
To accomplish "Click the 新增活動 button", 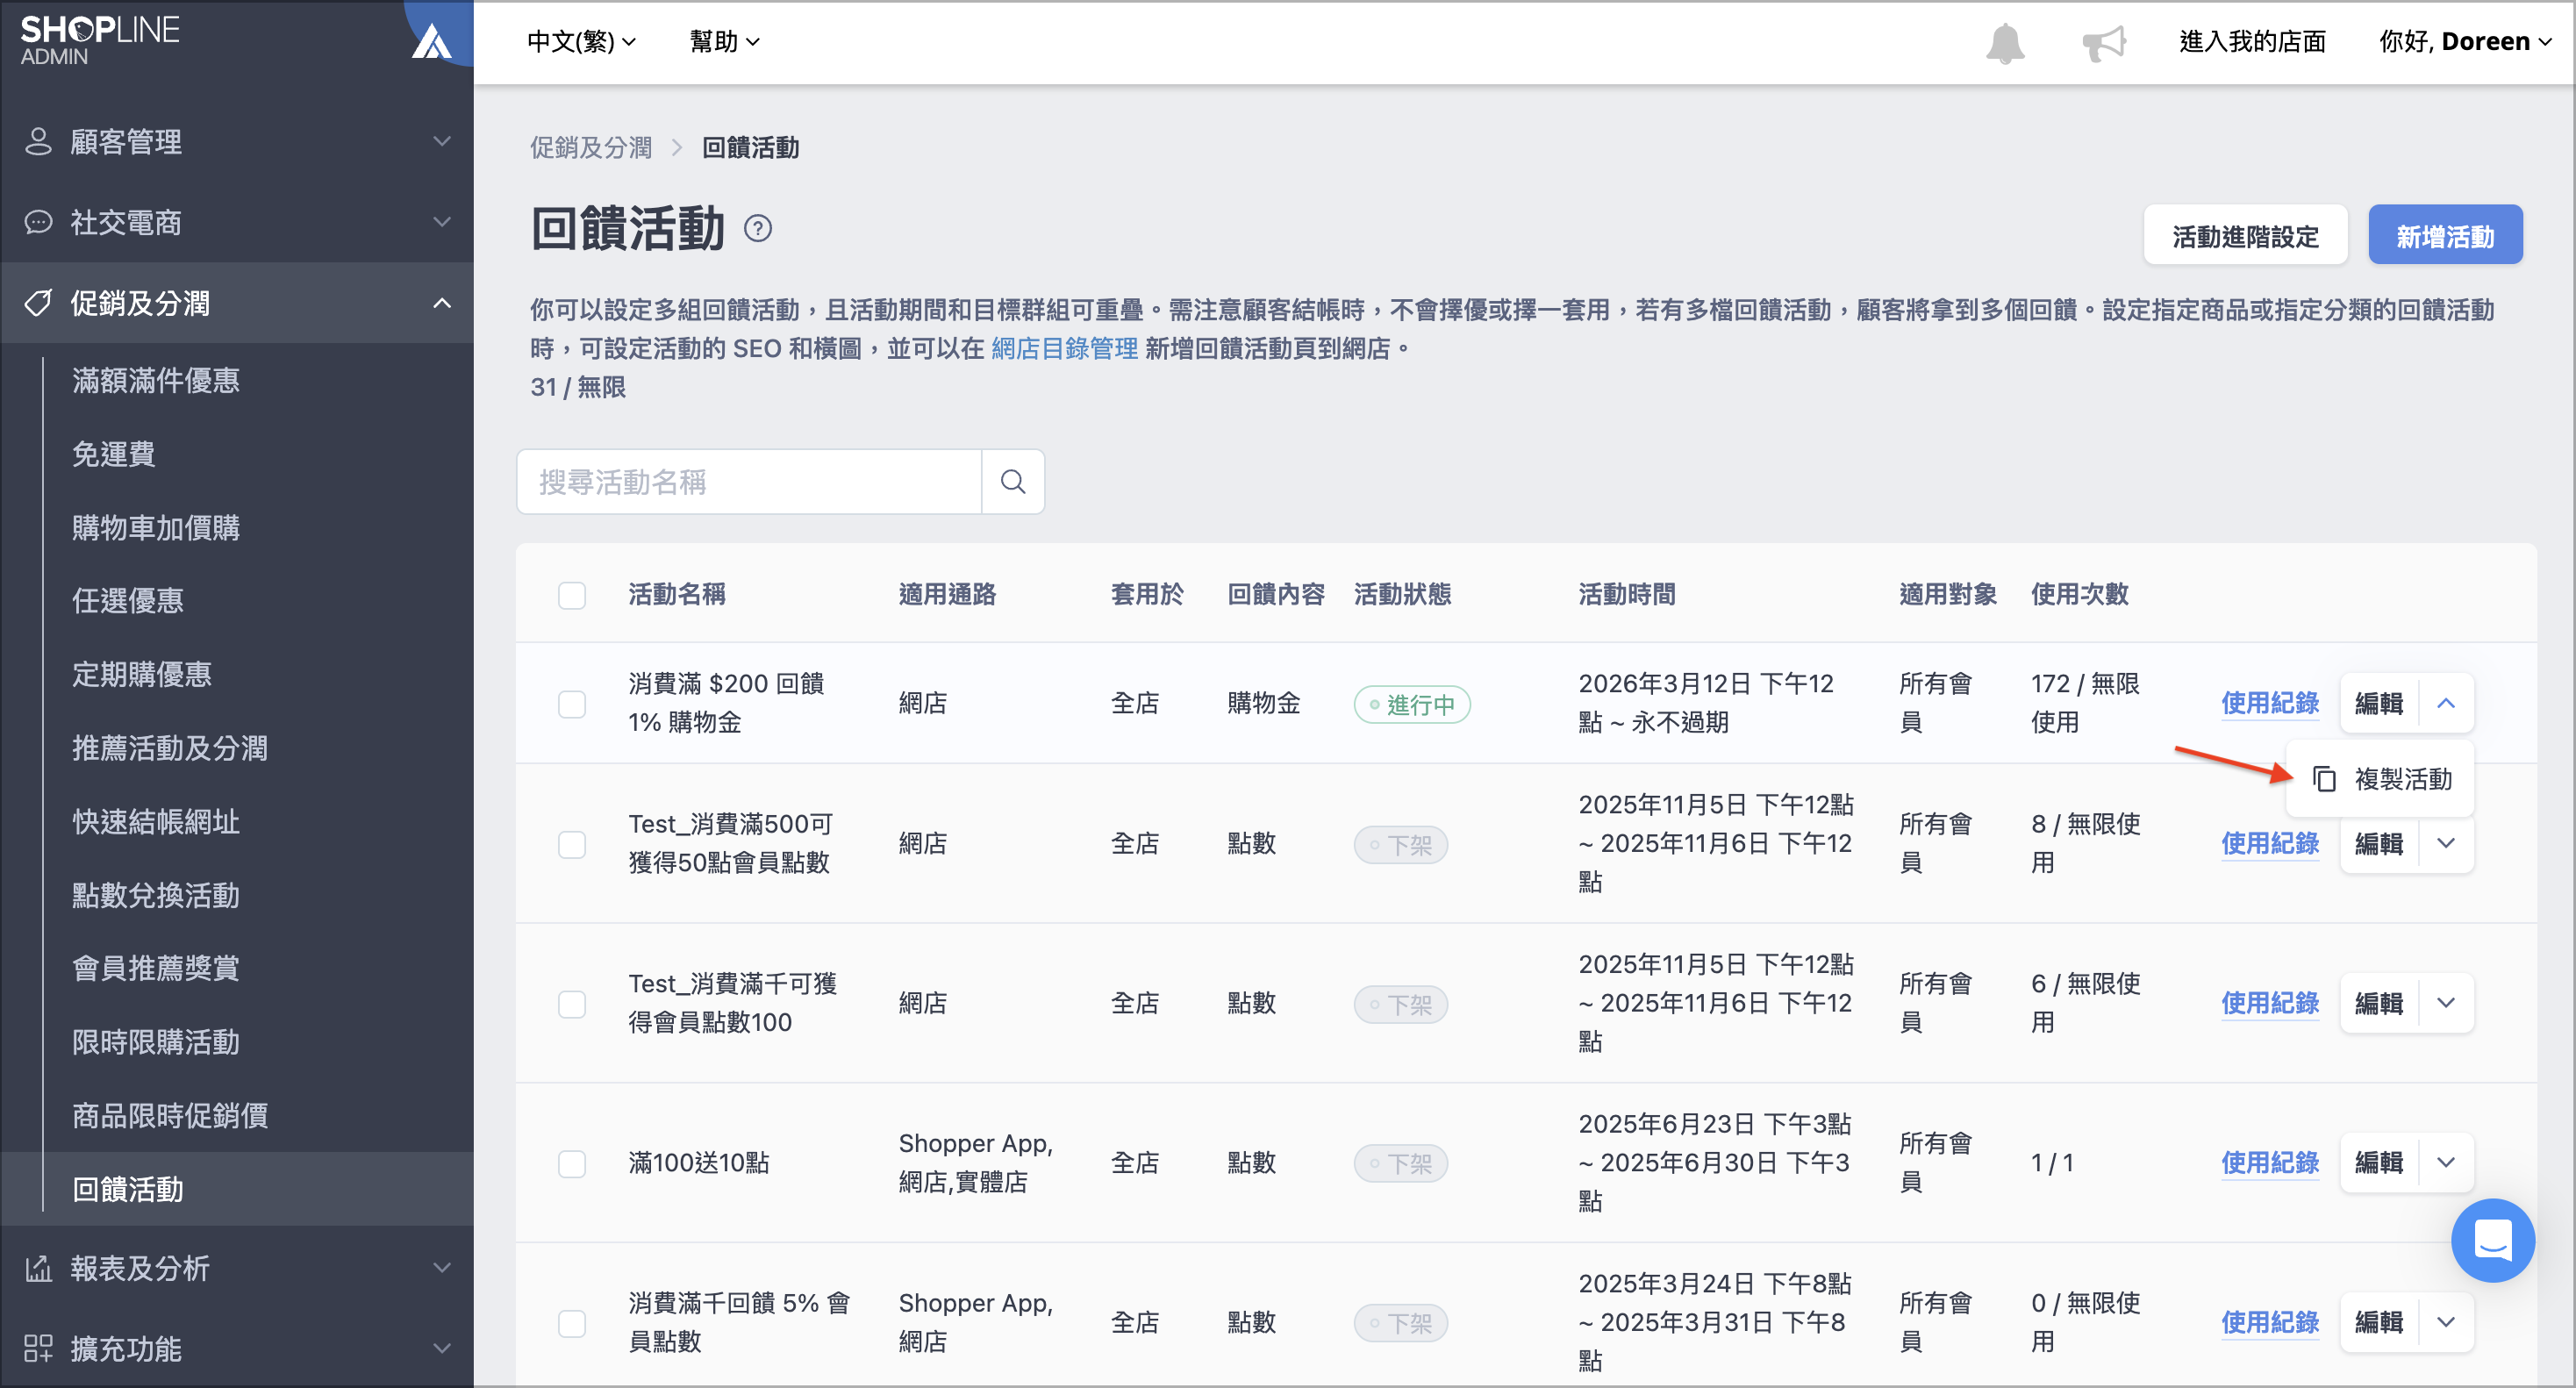I will tap(2445, 236).
